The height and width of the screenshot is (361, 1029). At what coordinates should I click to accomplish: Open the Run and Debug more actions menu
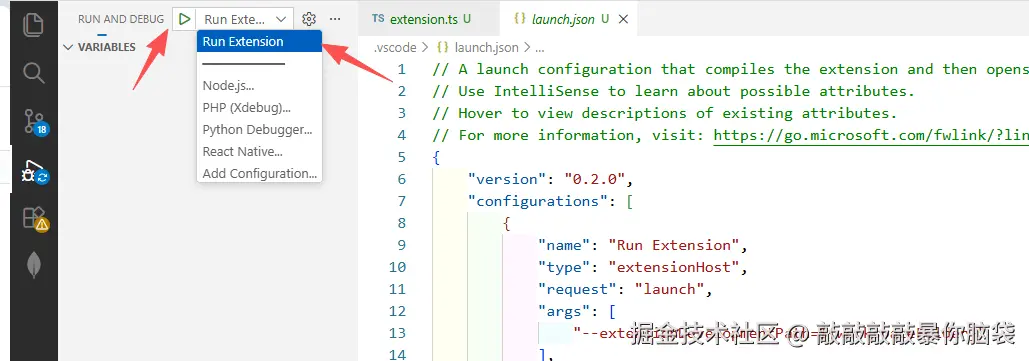[x=335, y=19]
